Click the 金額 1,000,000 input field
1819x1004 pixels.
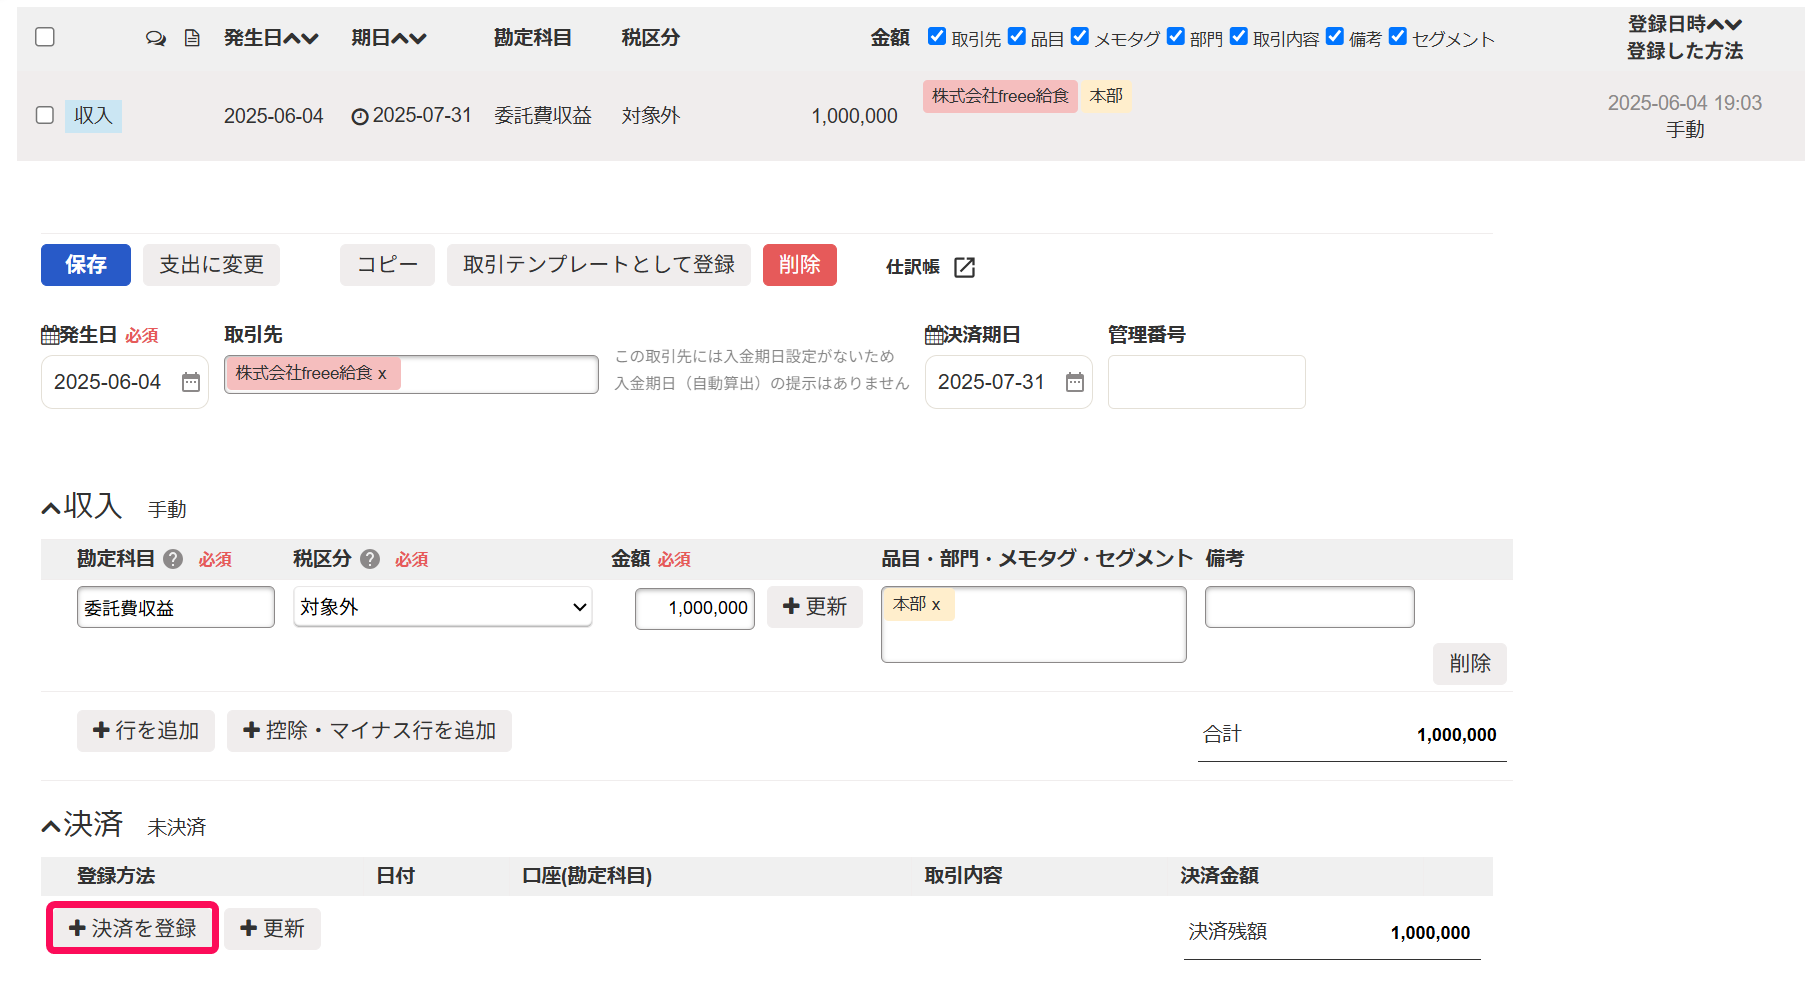695,608
